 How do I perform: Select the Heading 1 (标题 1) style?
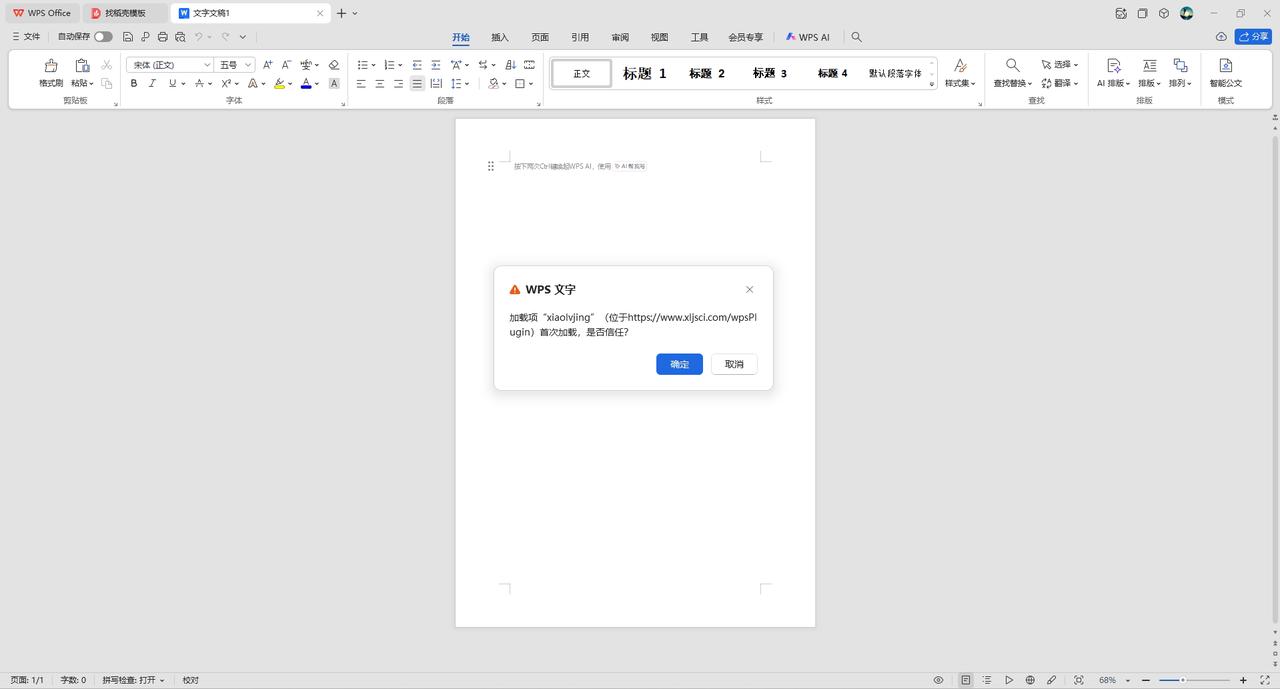click(644, 73)
